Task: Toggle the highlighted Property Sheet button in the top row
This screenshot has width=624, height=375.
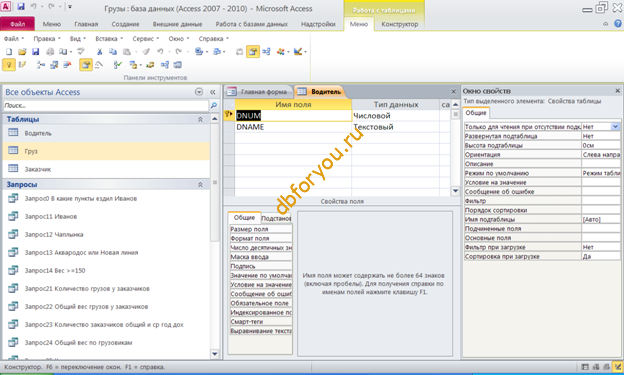Action: tap(253, 52)
